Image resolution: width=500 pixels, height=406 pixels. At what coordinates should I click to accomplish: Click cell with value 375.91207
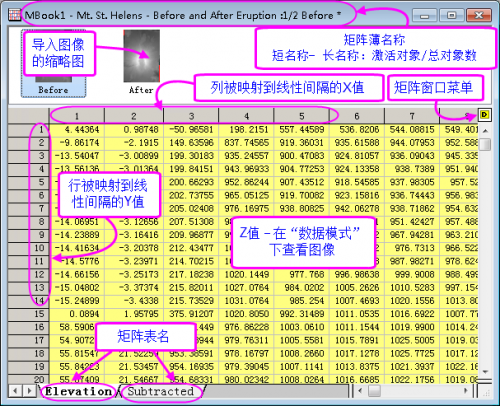click(x=191, y=314)
